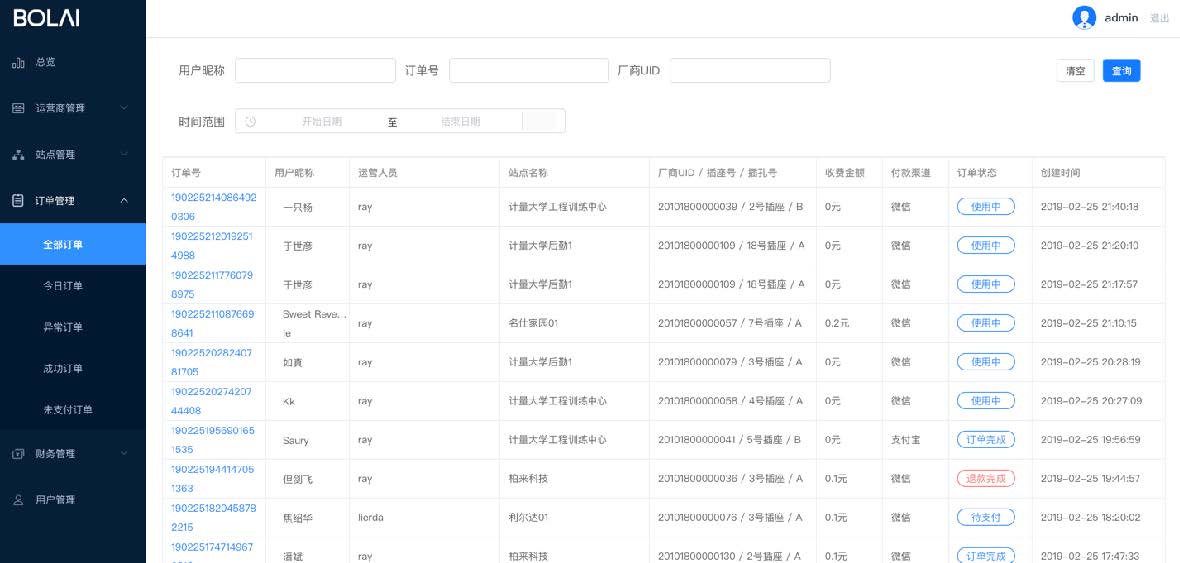The height and width of the screenshot is (563, 1180).
Task: Collapse the 订单管理 submenu chevron
Action: tap(124, 200)
